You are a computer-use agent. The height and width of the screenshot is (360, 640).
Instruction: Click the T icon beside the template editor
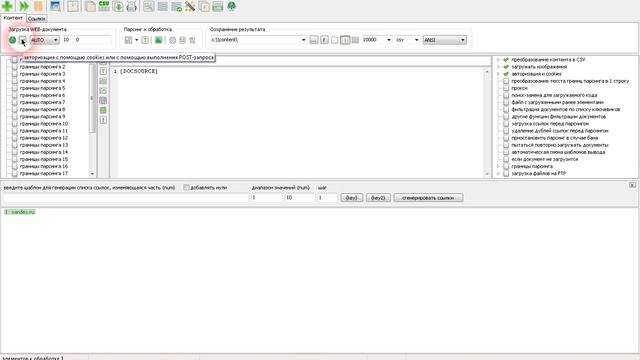coord(103,71)
